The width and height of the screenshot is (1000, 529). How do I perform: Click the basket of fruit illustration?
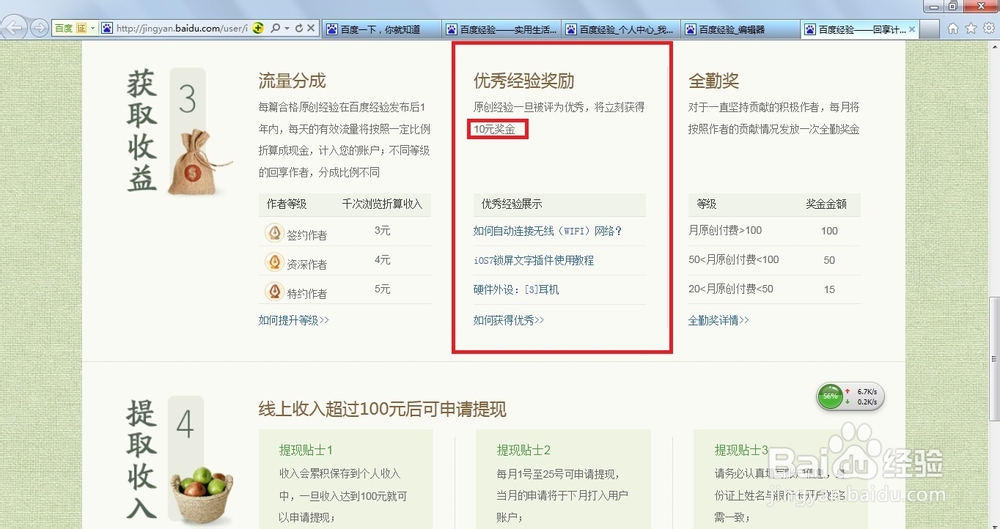202,494
